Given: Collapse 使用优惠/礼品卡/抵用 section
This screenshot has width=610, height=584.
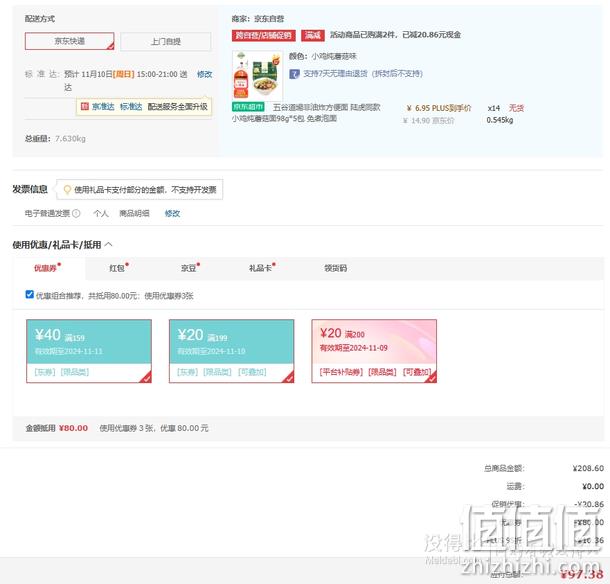Looking at the screenshot, I should [x=109, y=244].
